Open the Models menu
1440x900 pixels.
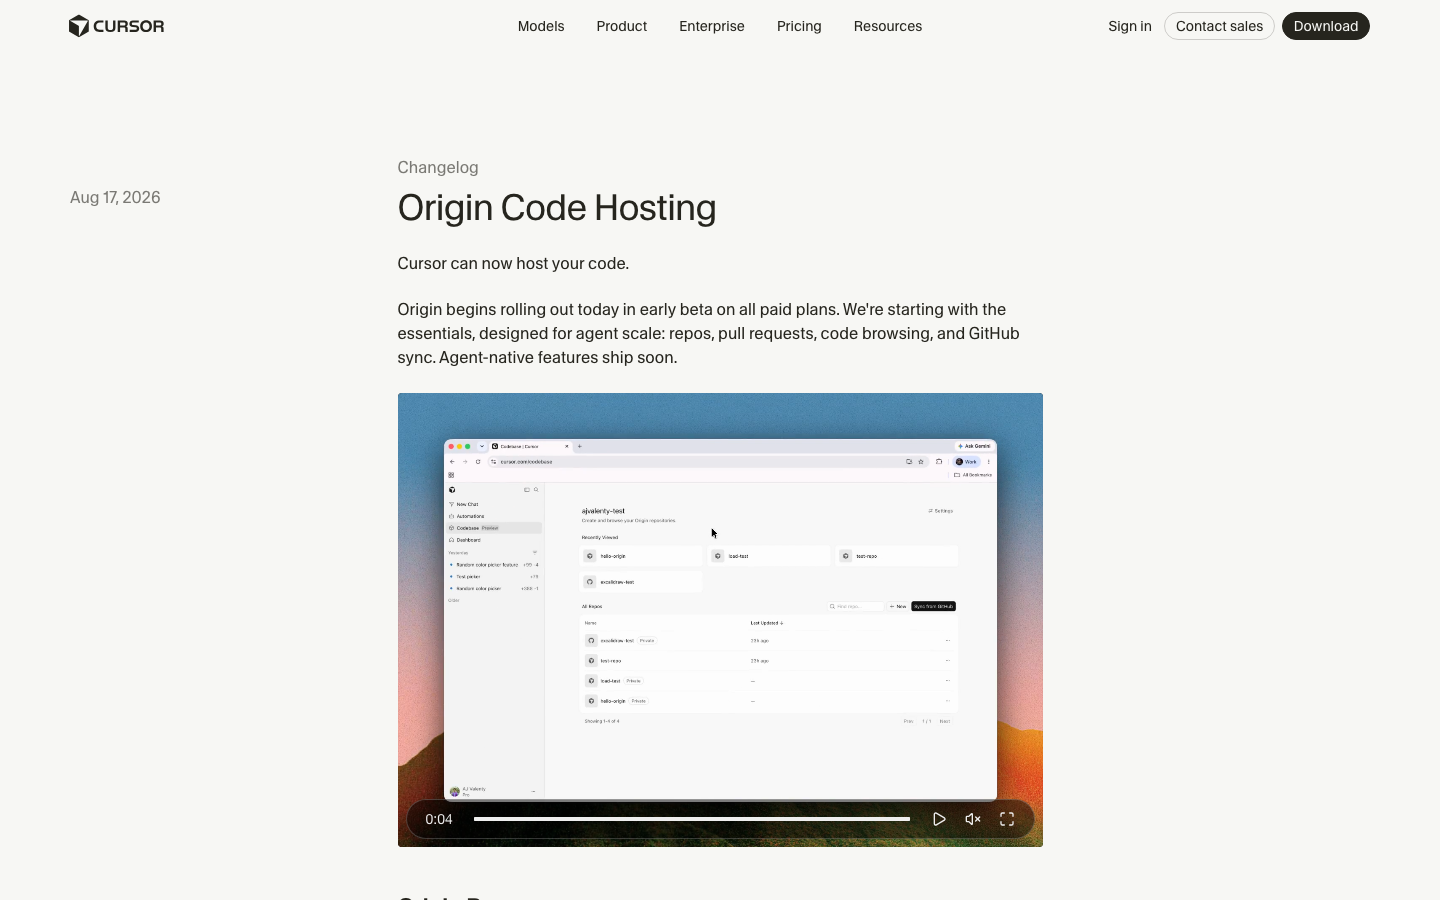(x=541, y=26)
